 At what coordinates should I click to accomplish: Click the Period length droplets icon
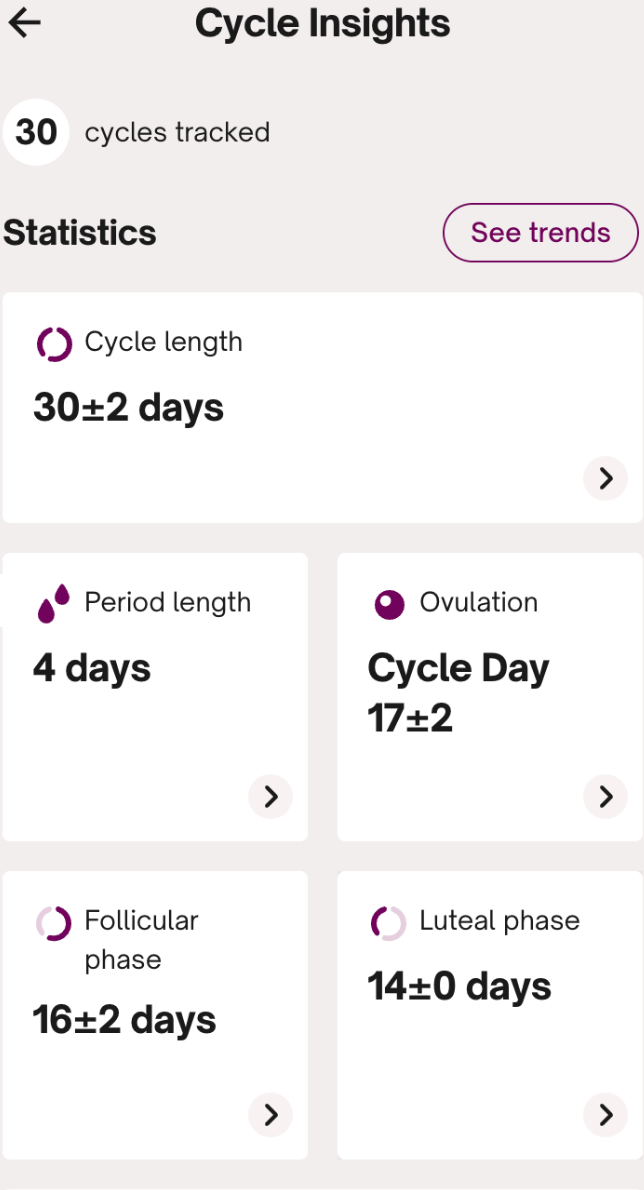tap(54, 603)
